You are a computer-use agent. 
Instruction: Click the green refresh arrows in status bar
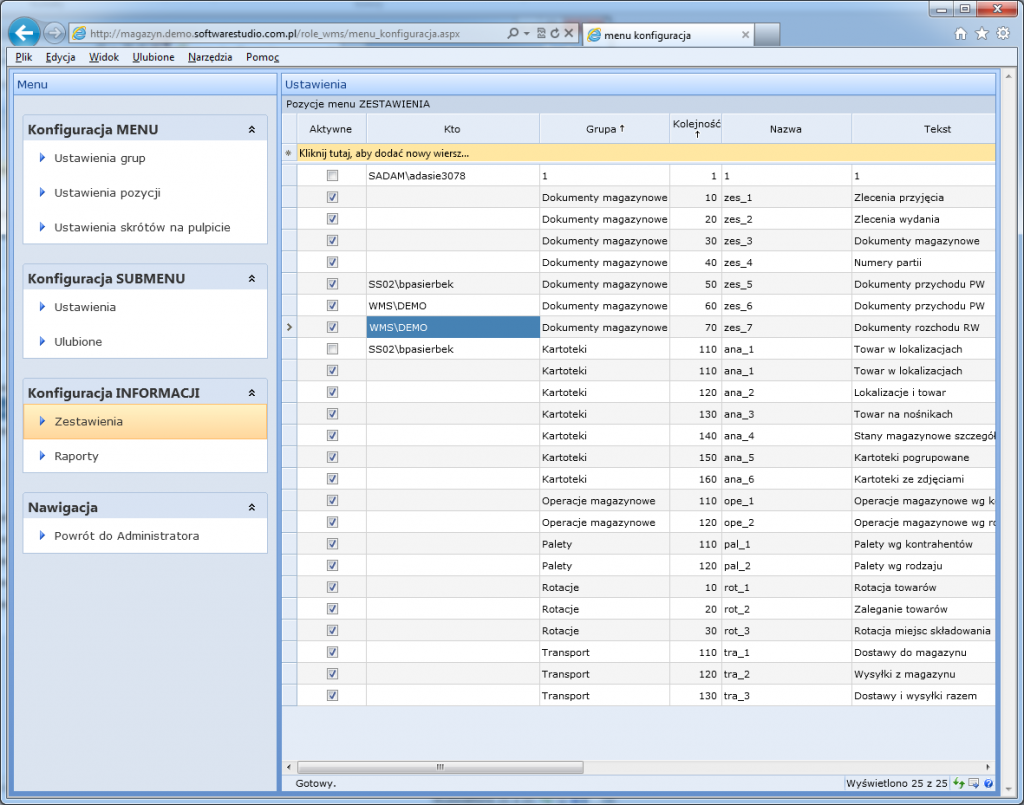958,783
